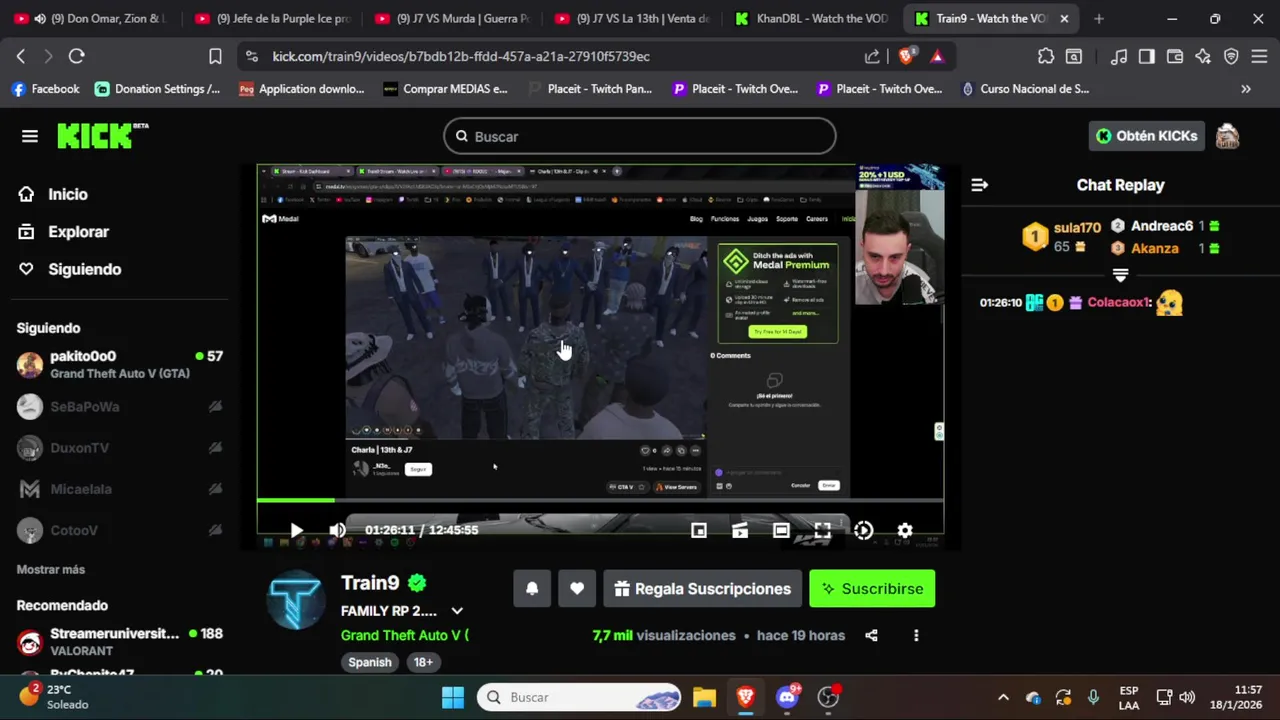Open playback speed control in the player
This screenshot has height=720, width=1280.
[863, 530]
